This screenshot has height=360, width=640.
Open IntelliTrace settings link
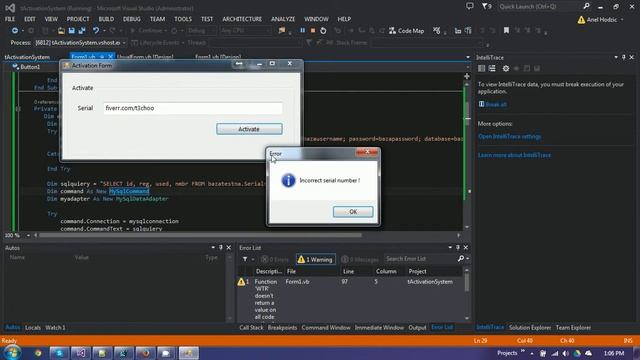tap(509, 136)
